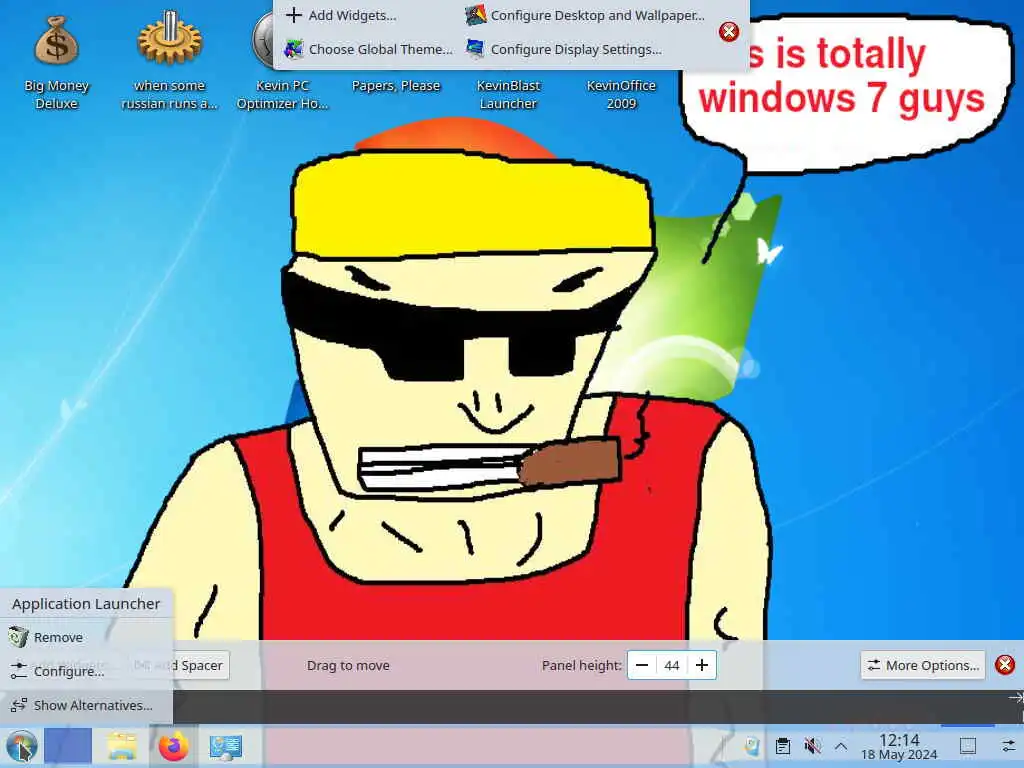Viewport: 1024px width, 768px height.
Task: Close the desktop edit toolbar with red X
Action: pos(729,31)
